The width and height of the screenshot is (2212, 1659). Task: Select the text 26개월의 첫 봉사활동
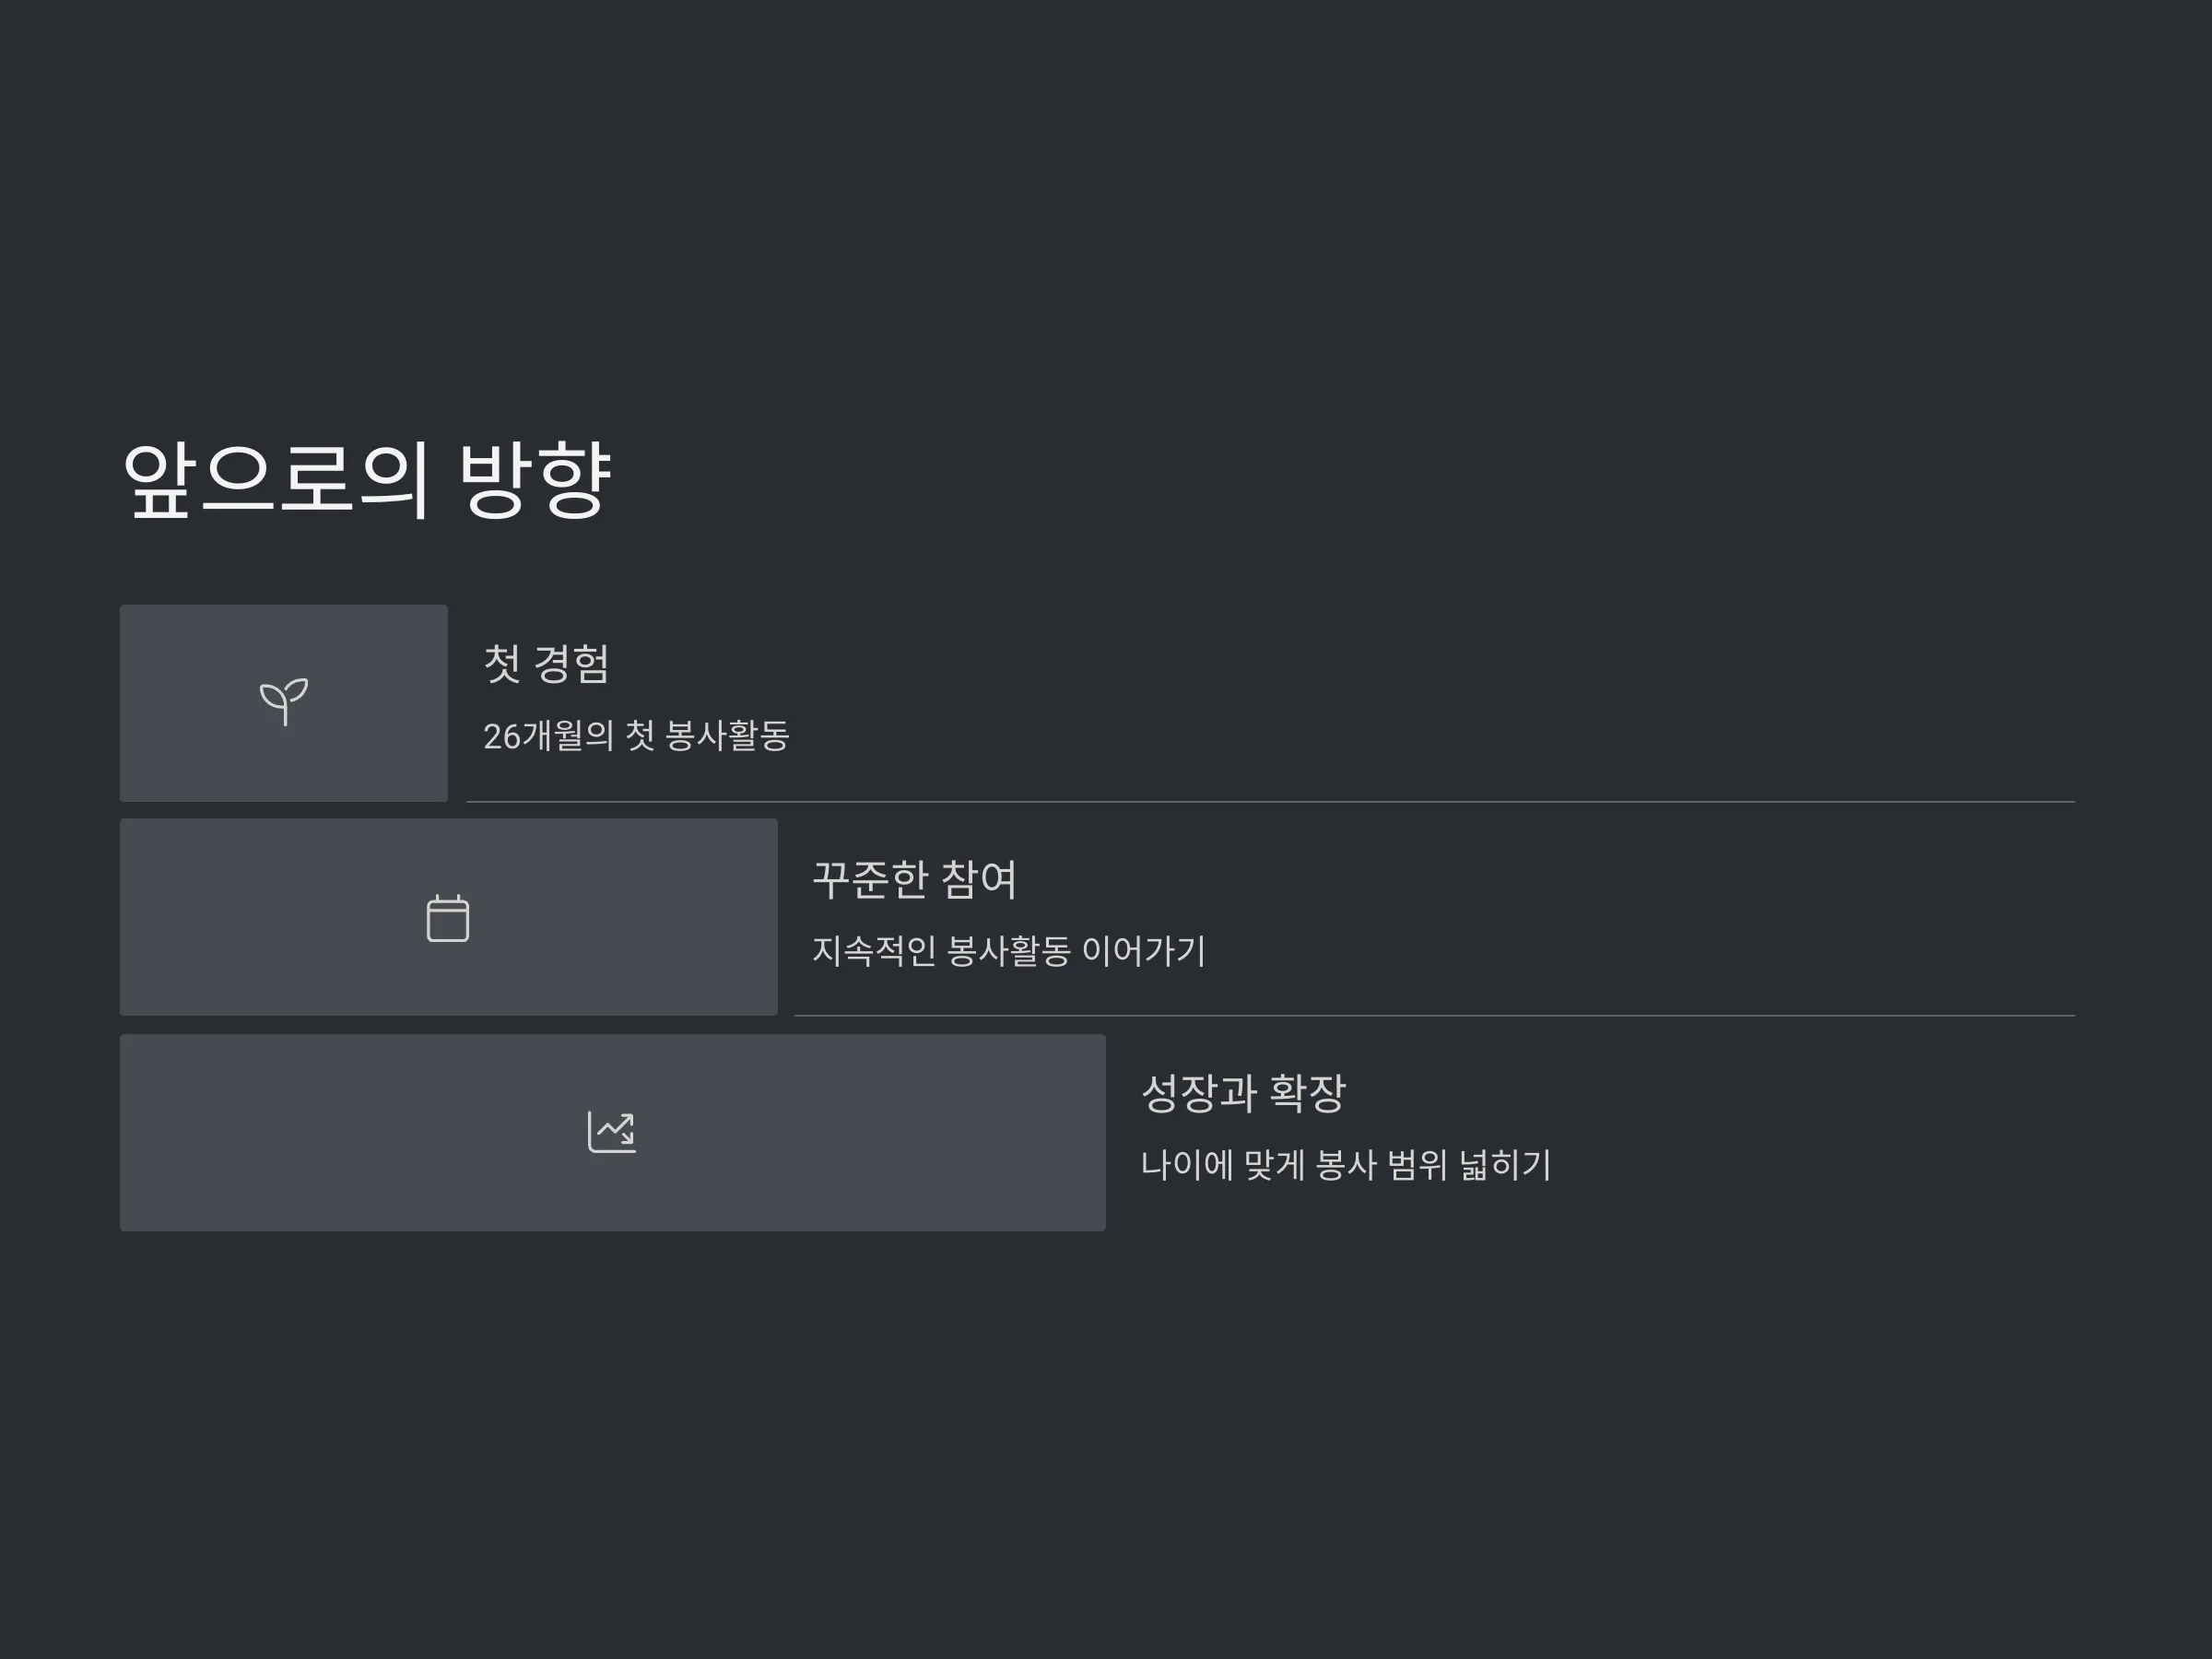tap(636, 736)
